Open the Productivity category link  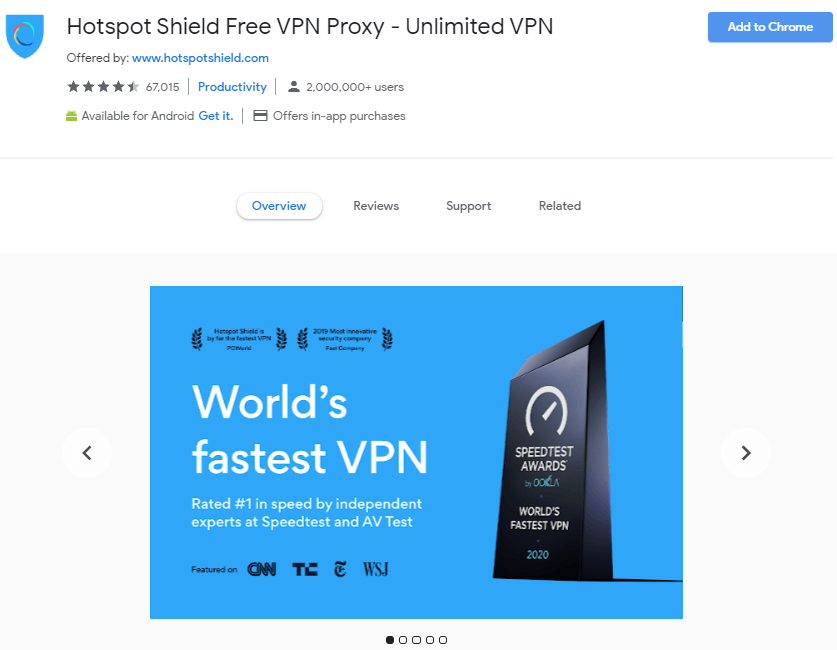pyautogui.click(x=232, y=86)
